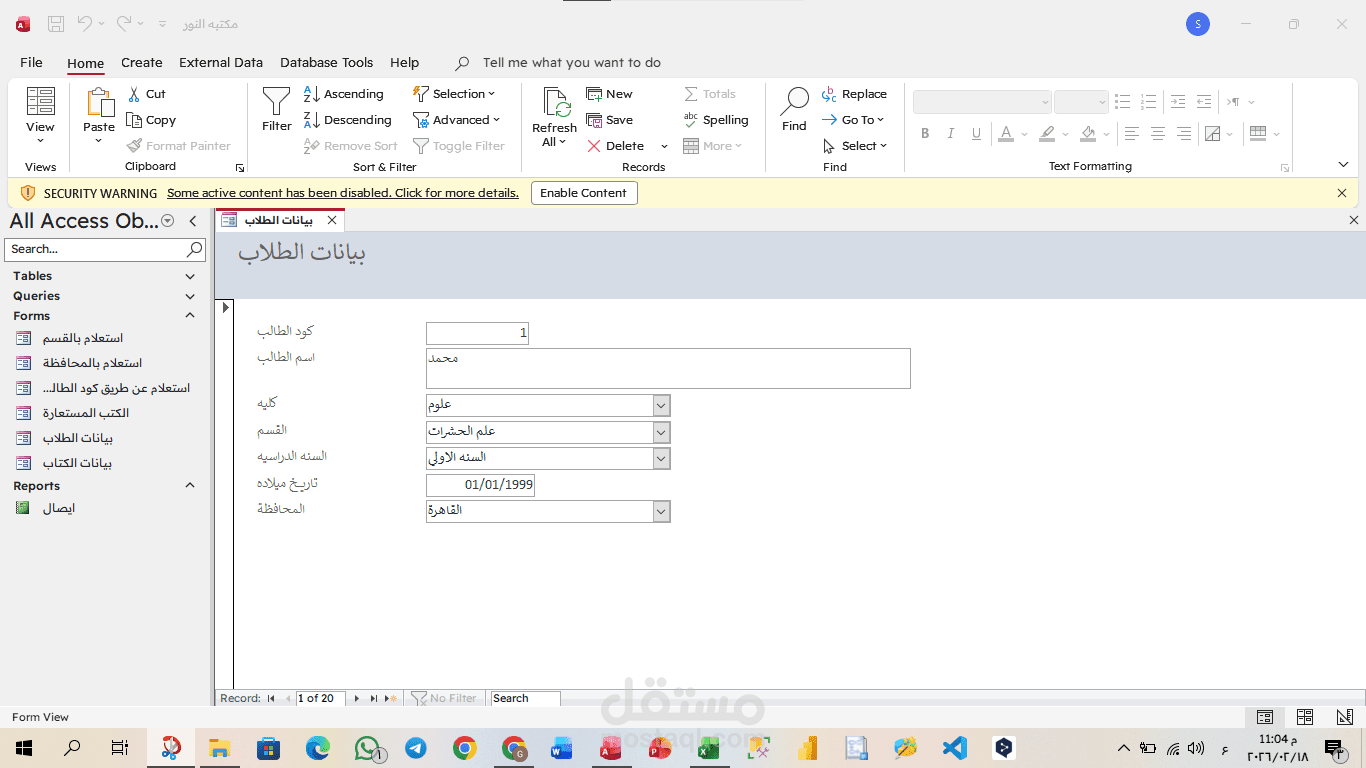Image resolution: width=1366 pixels, height=768 pixels.
Task: Open the Go To dropdown
Action: (854, 120)
